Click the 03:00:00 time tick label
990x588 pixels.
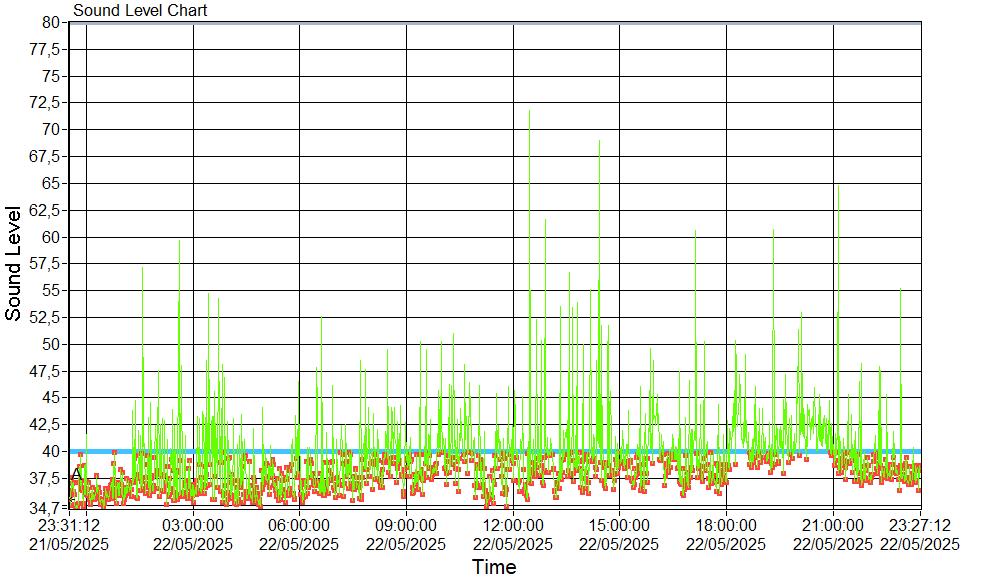[x=193, y=524]
